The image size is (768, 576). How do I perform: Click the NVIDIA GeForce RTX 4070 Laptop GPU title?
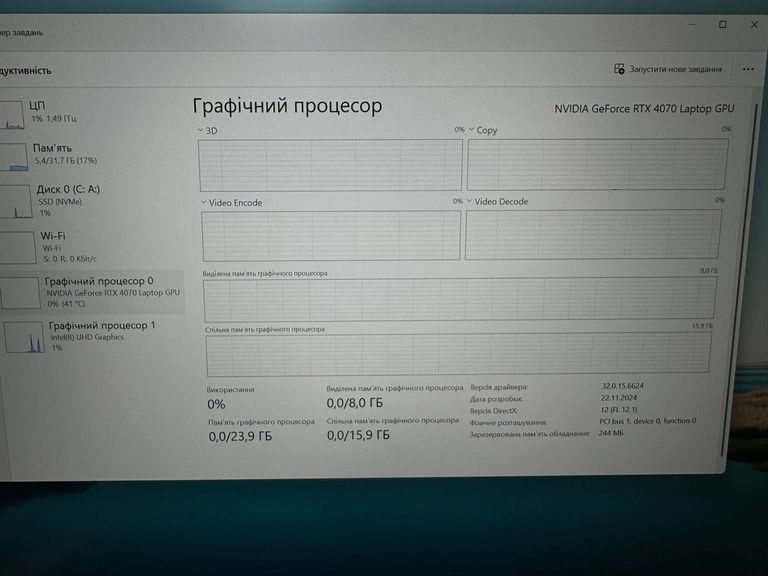click(x=644, y=109)
